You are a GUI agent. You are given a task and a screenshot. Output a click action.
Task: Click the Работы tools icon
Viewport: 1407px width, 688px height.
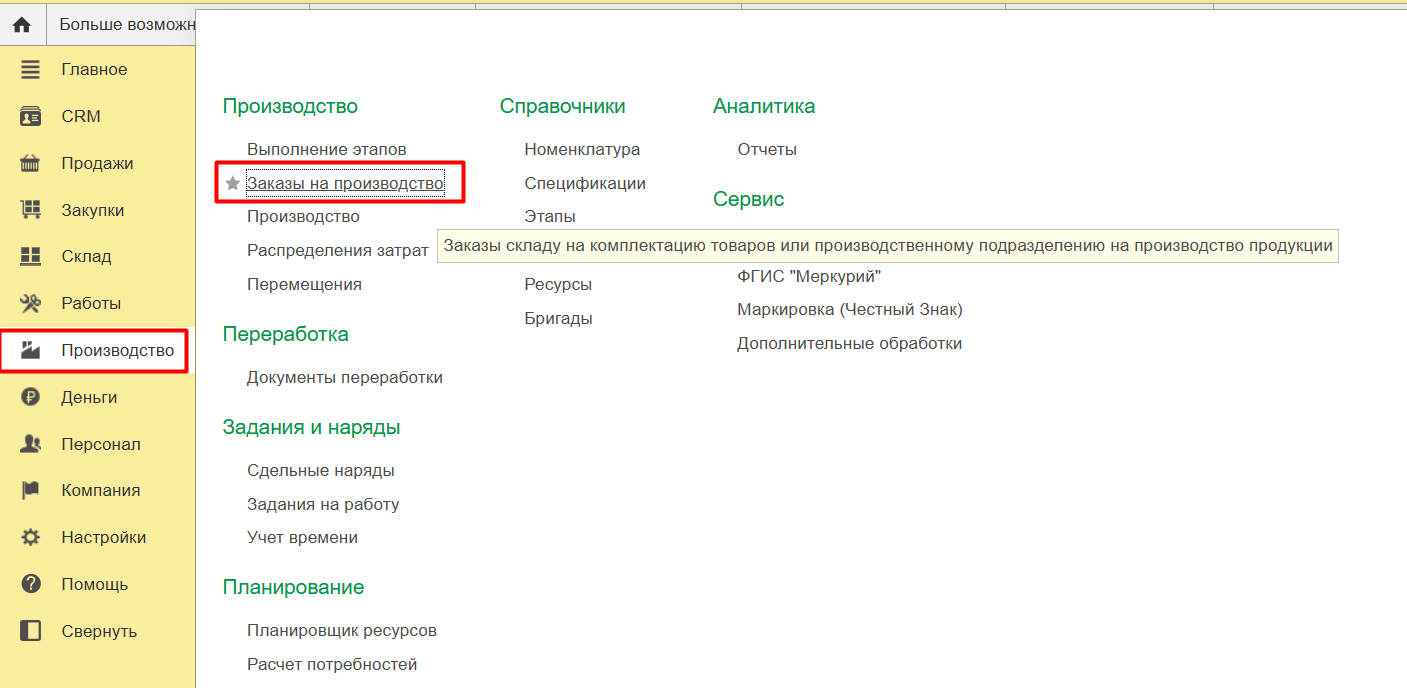pos(31,303)
